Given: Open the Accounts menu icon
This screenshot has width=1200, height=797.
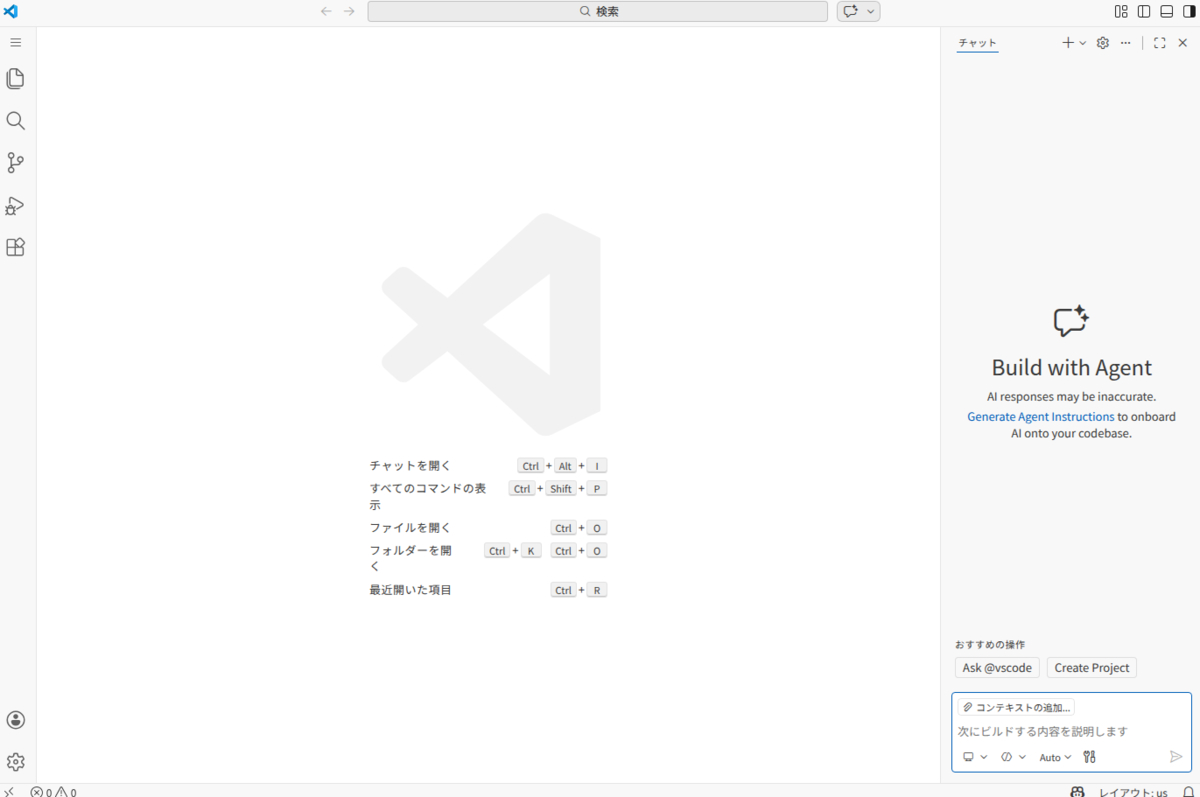Looking at the screenshot, I should (15, 720).
